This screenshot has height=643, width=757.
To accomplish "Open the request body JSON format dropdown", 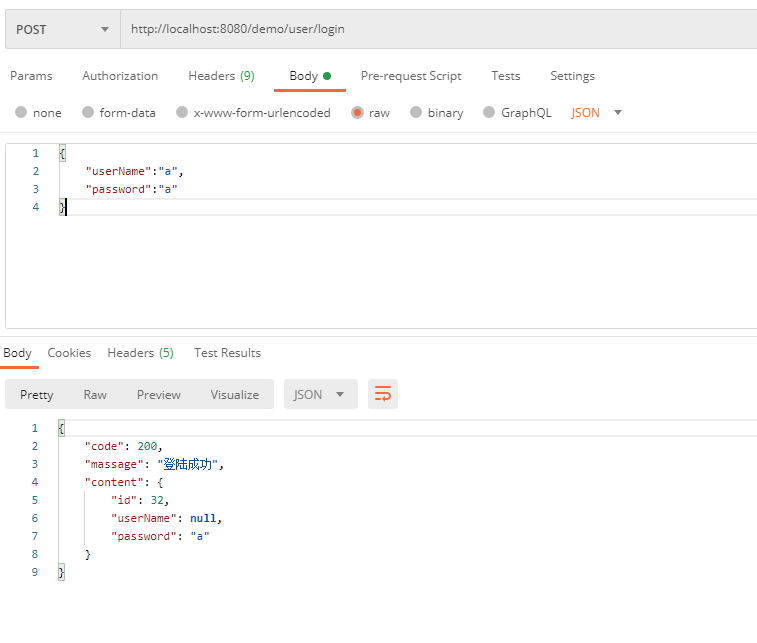I will (x=596, y=112).
